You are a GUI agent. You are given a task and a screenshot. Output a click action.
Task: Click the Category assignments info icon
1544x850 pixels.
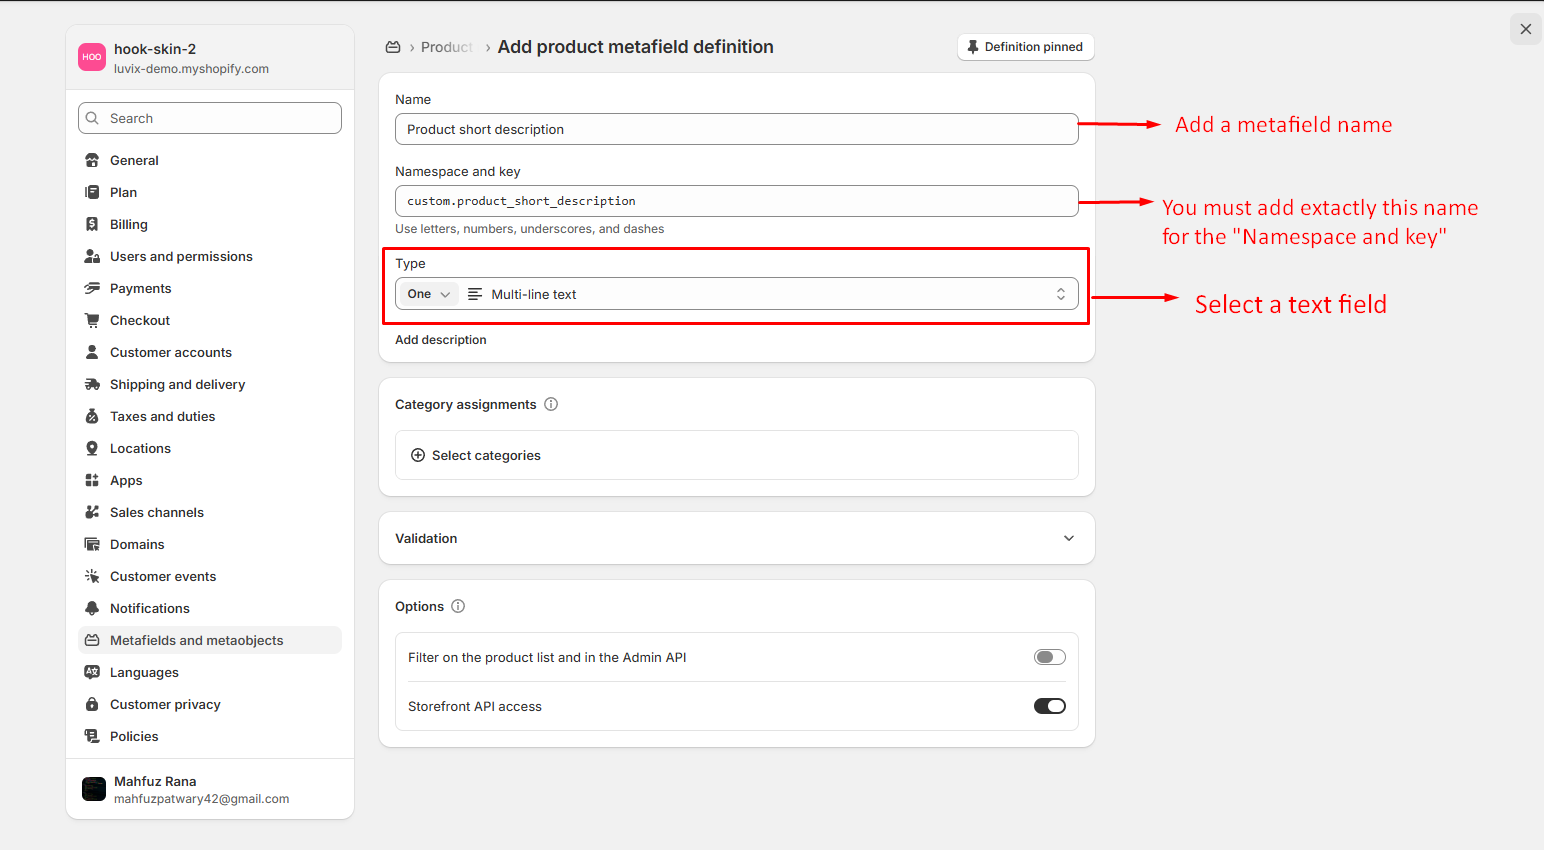pyautogui.click(x=551, y=404)
